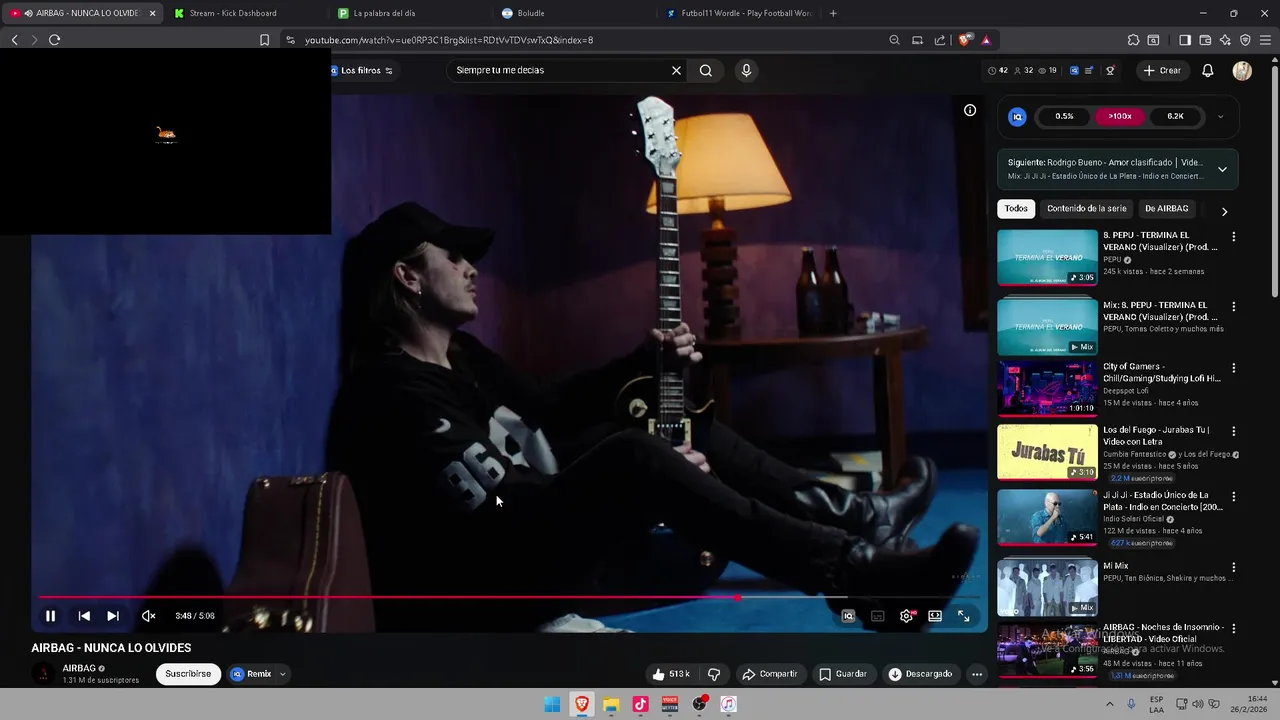Expand the Remix dropdown chevron
This screenshot has height=720, width=1280.
[x=282, y=674]
